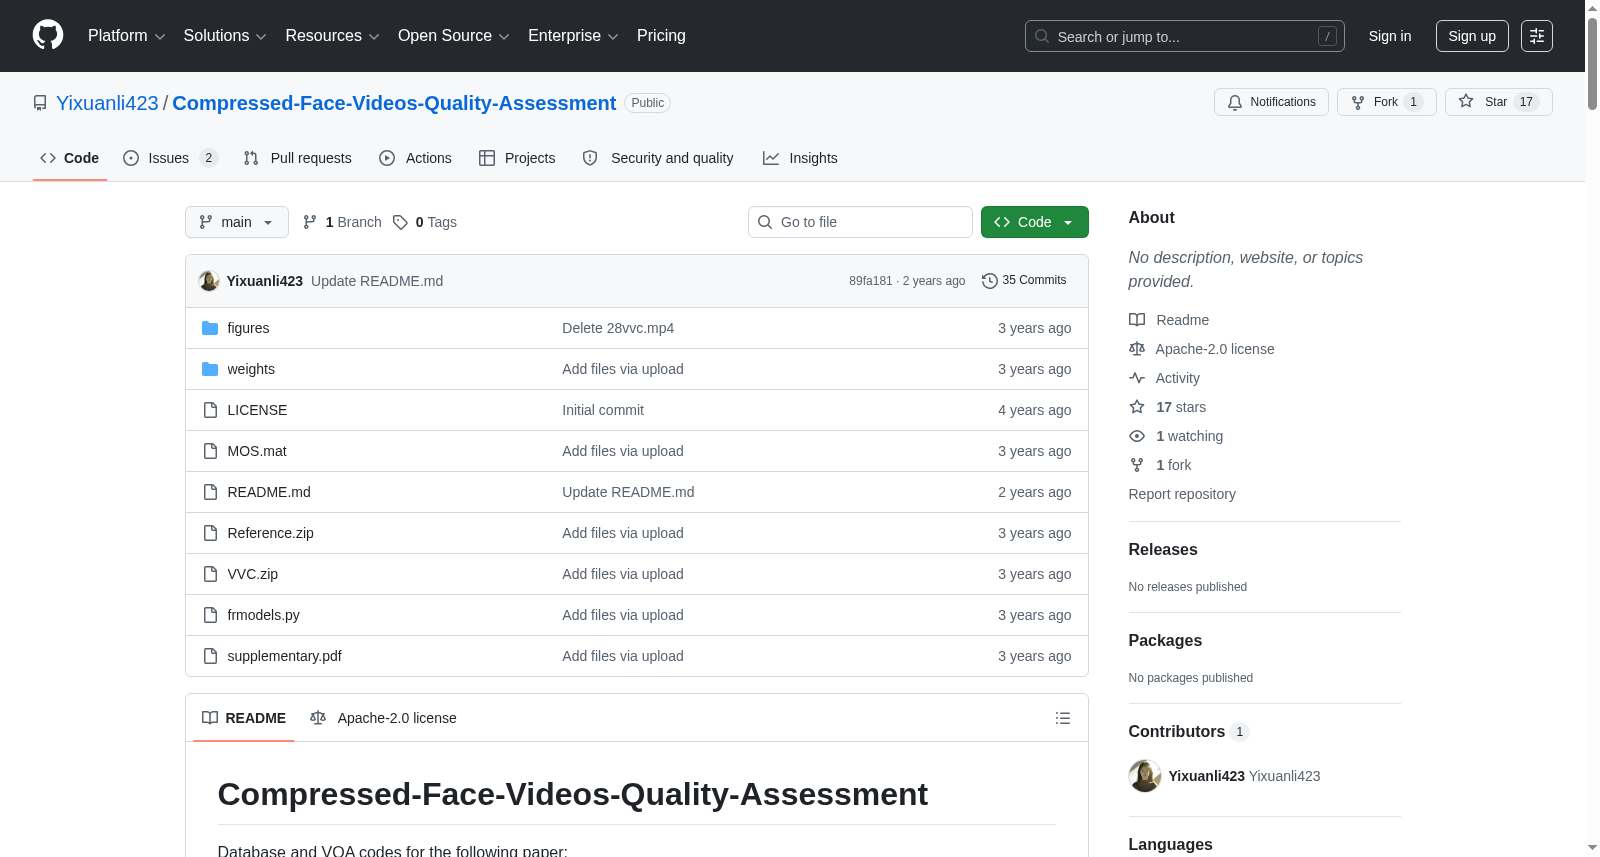The height and width of the screenshot is (857, 1600).
Task: Select the README tab in file viewer
Action: point(244,718)
